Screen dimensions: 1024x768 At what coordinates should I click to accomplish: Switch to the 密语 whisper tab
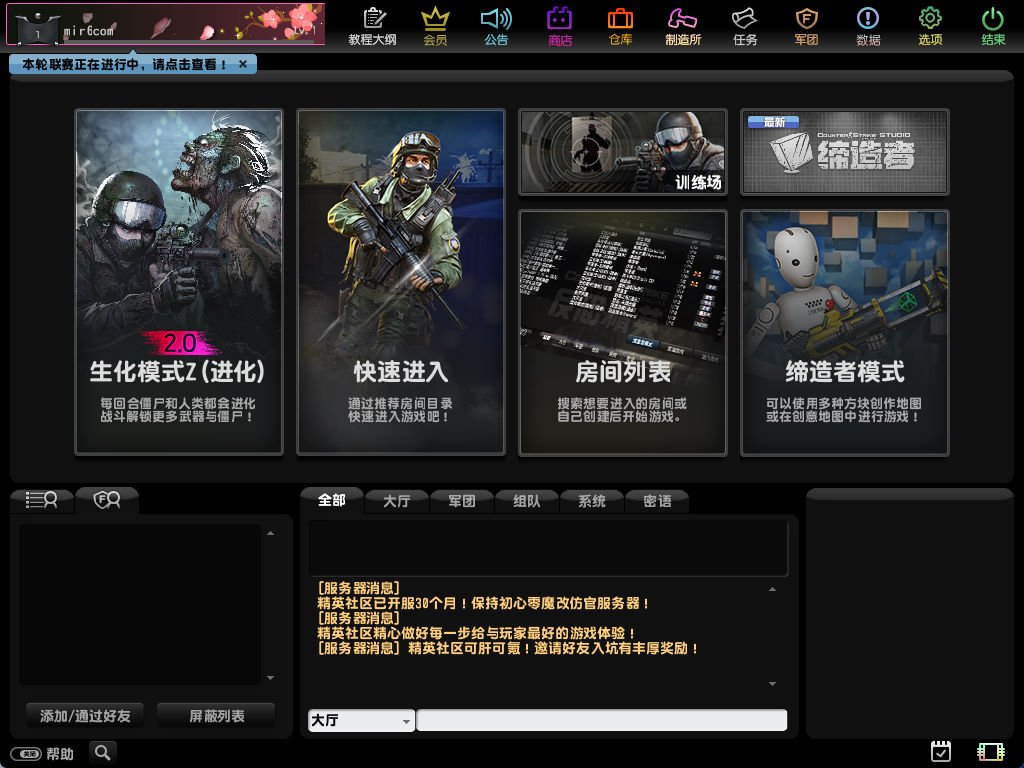coord(657,501)
